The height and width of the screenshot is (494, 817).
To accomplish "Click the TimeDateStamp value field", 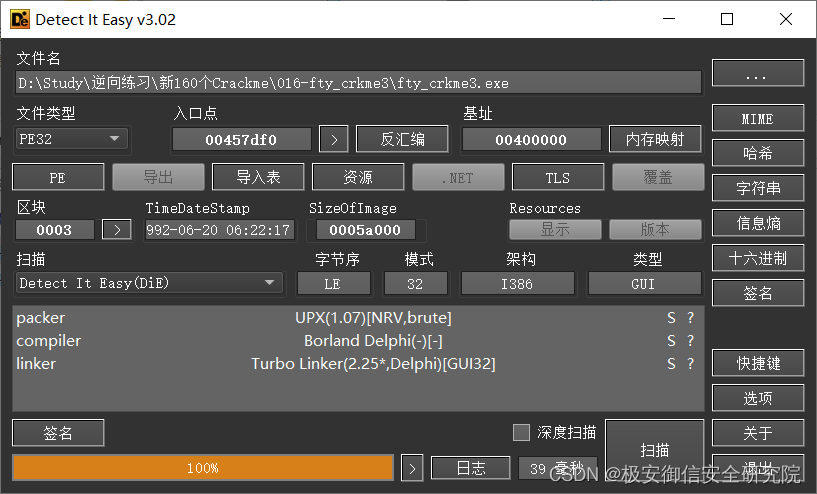I will click(219, 230).
